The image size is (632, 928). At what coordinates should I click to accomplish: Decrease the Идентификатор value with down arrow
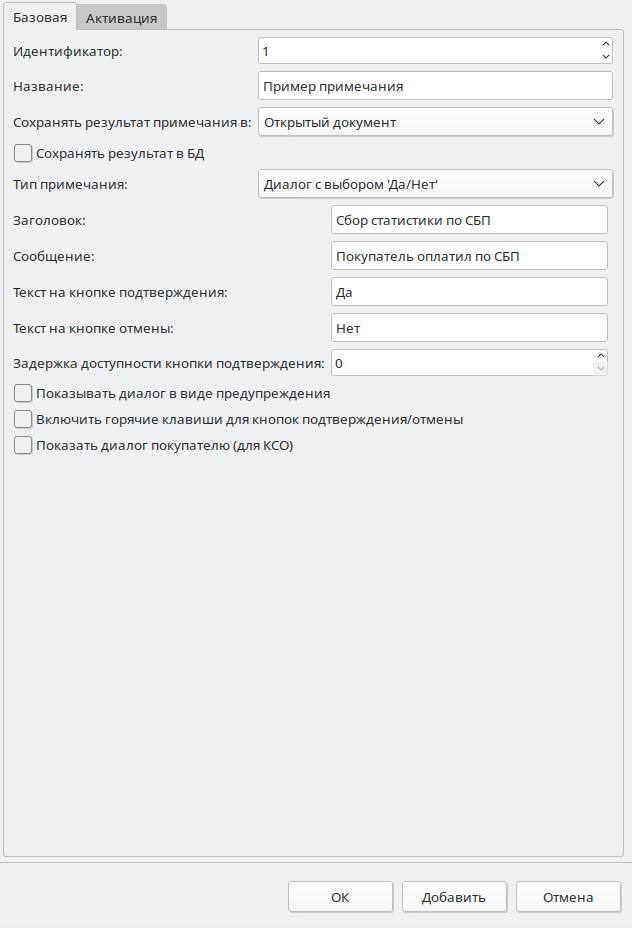pos(606,57)
